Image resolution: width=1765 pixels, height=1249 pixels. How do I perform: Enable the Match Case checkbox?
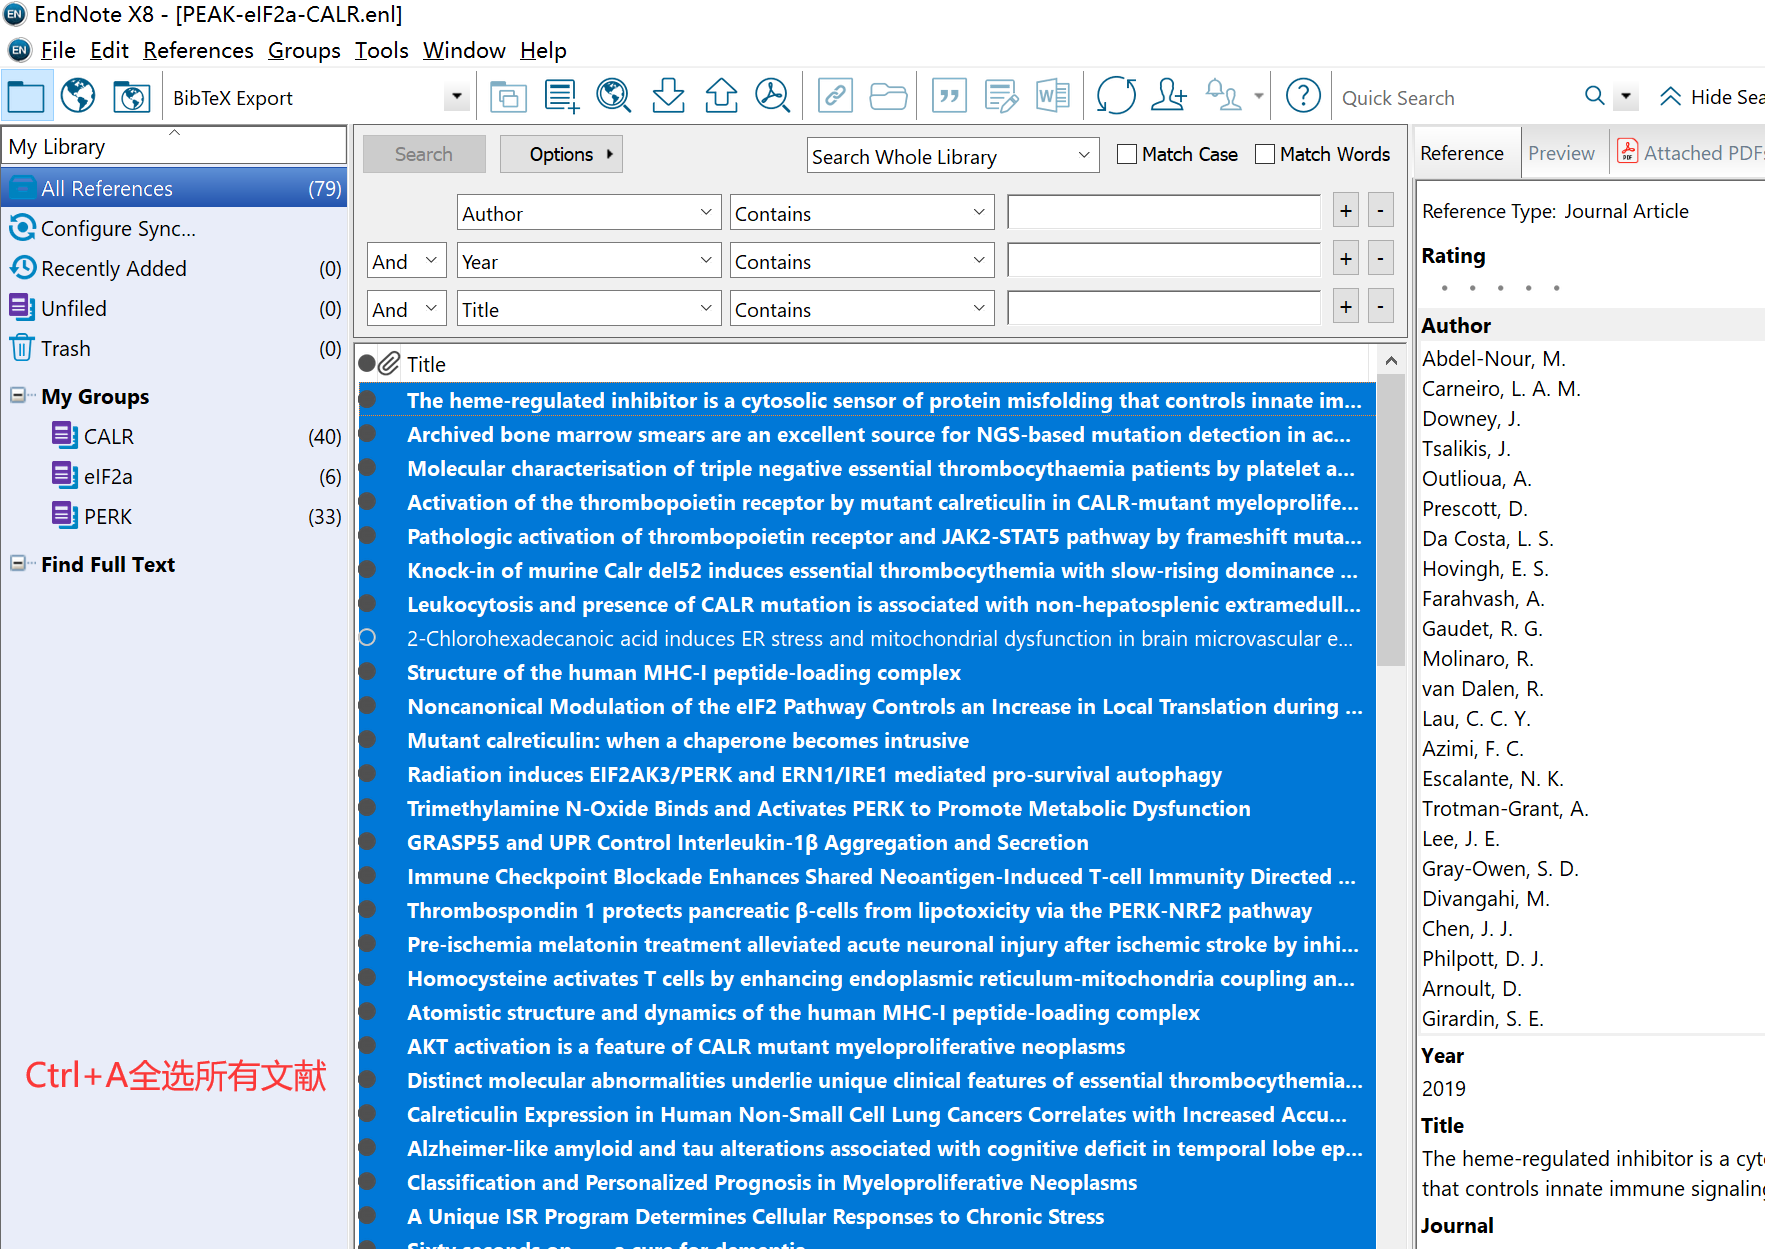[x=1127, y=154]
